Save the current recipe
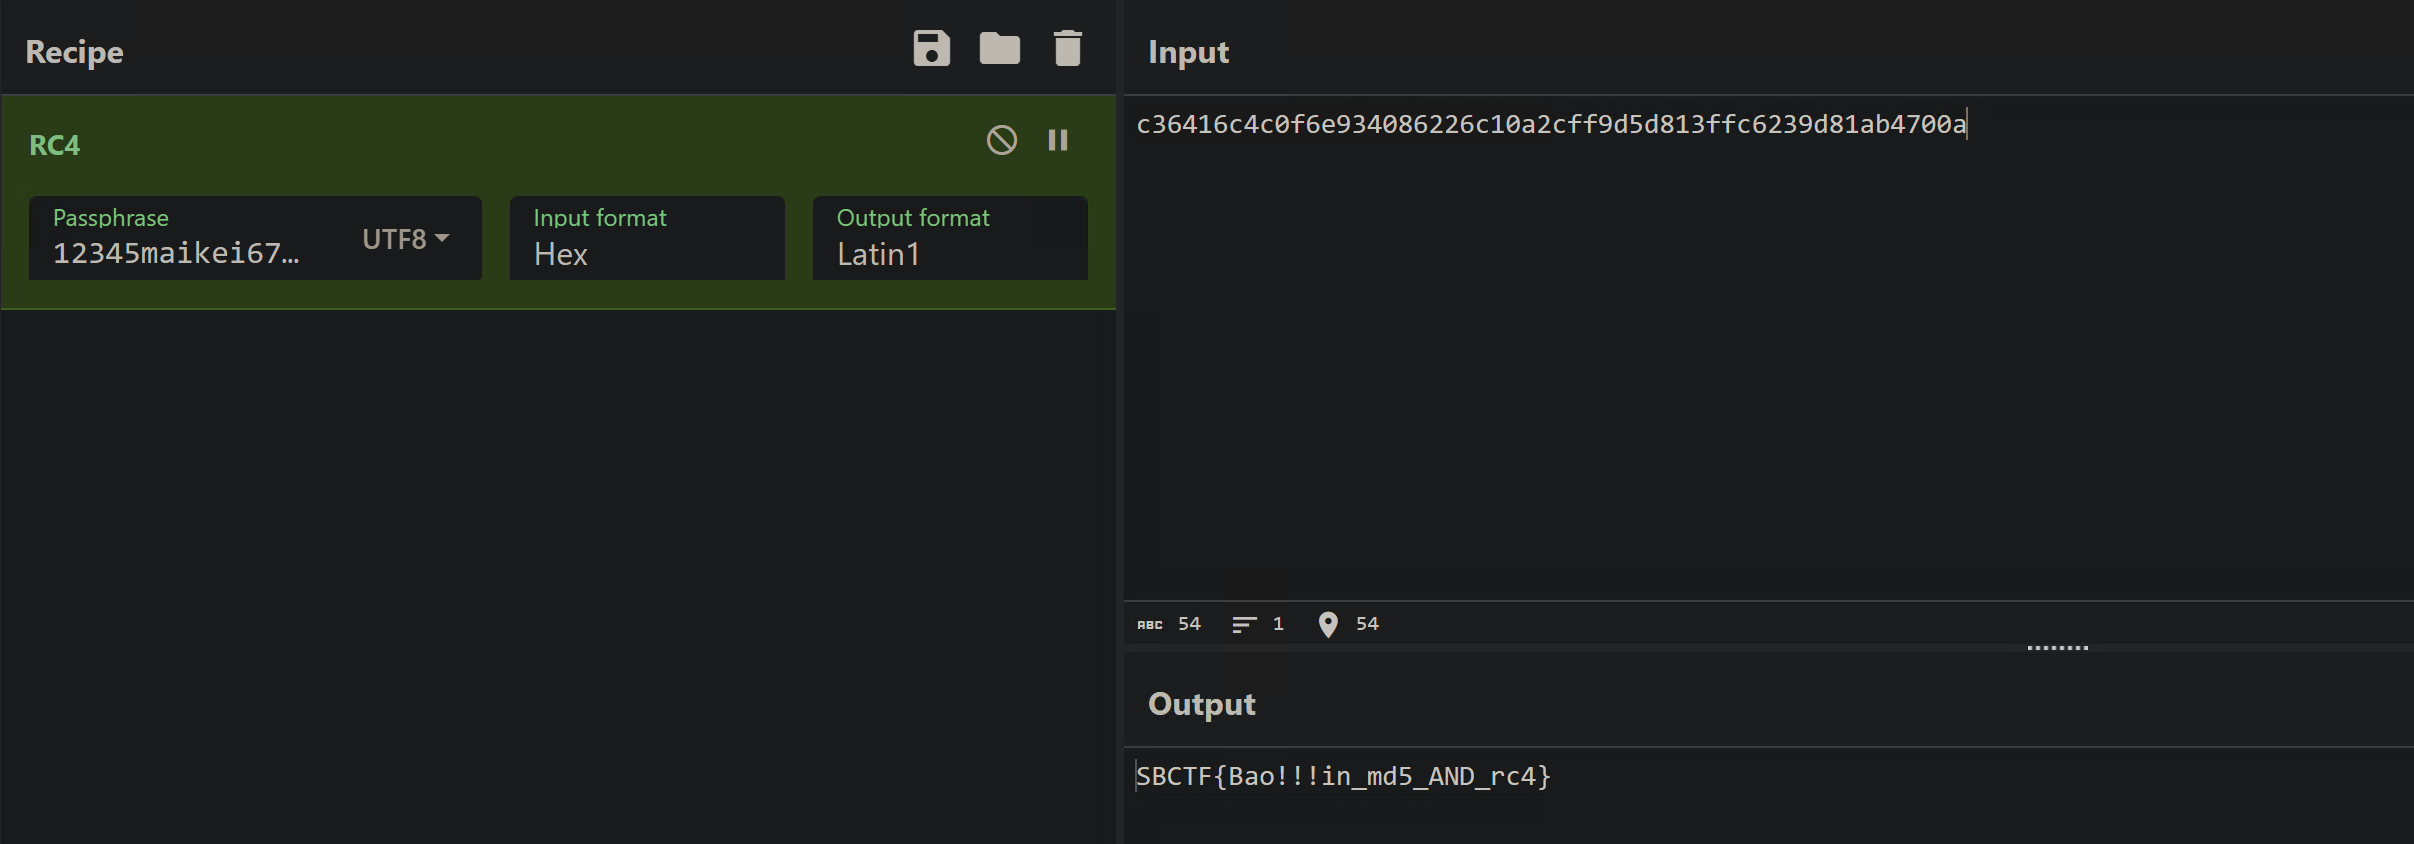 coord(931,49)
